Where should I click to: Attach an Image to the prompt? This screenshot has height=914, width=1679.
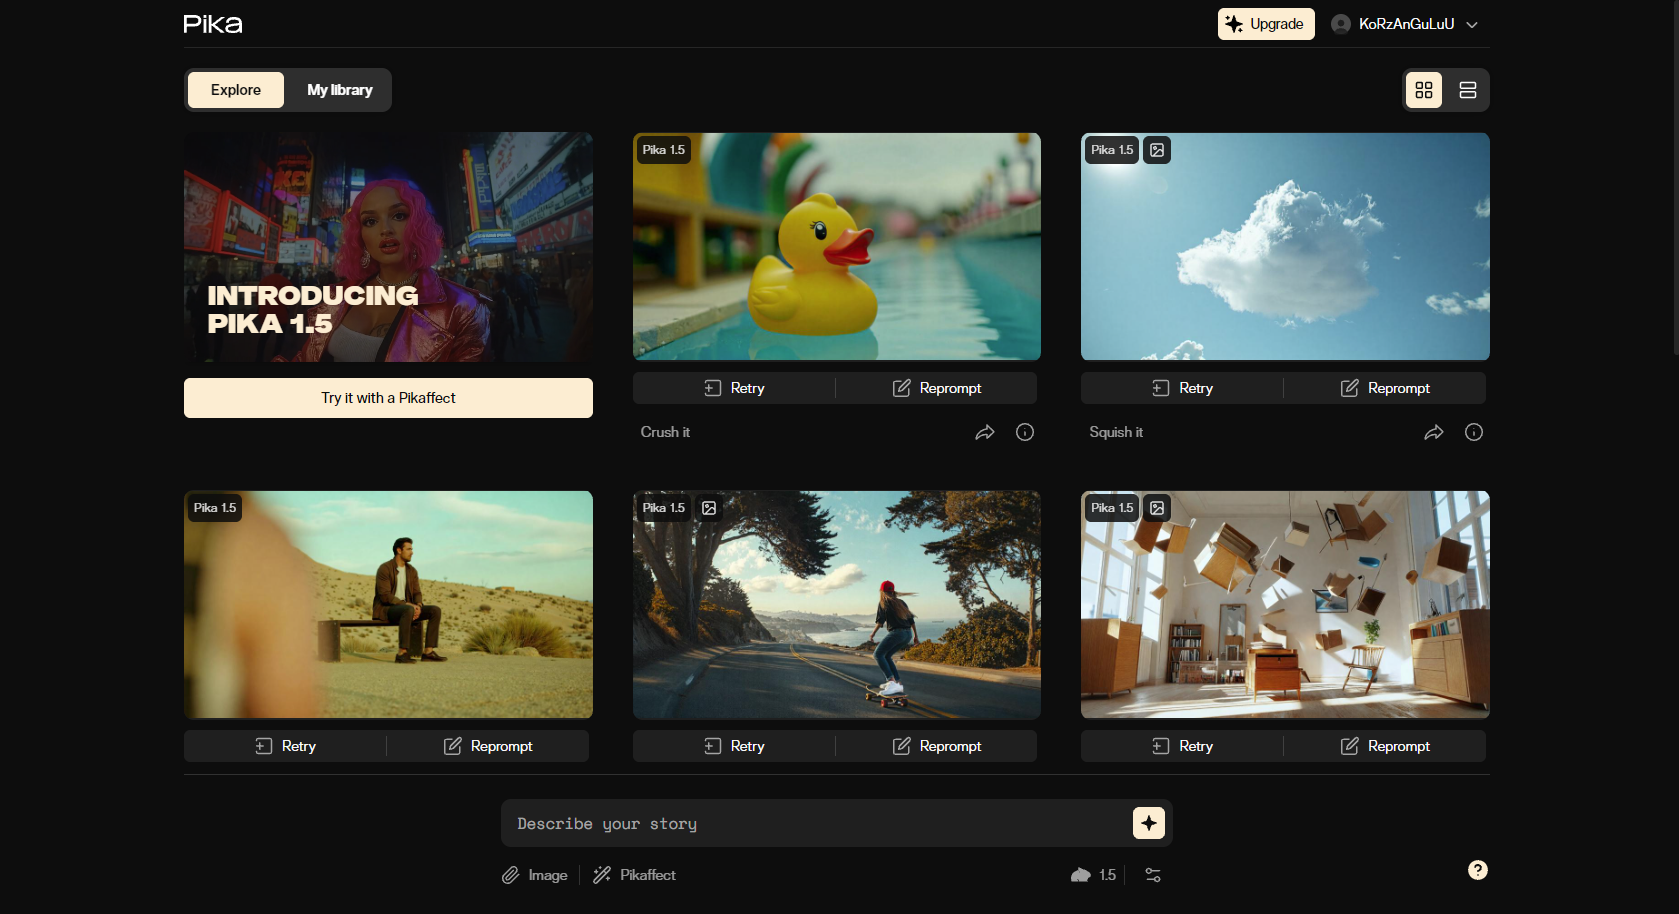(x=535, y=875)
